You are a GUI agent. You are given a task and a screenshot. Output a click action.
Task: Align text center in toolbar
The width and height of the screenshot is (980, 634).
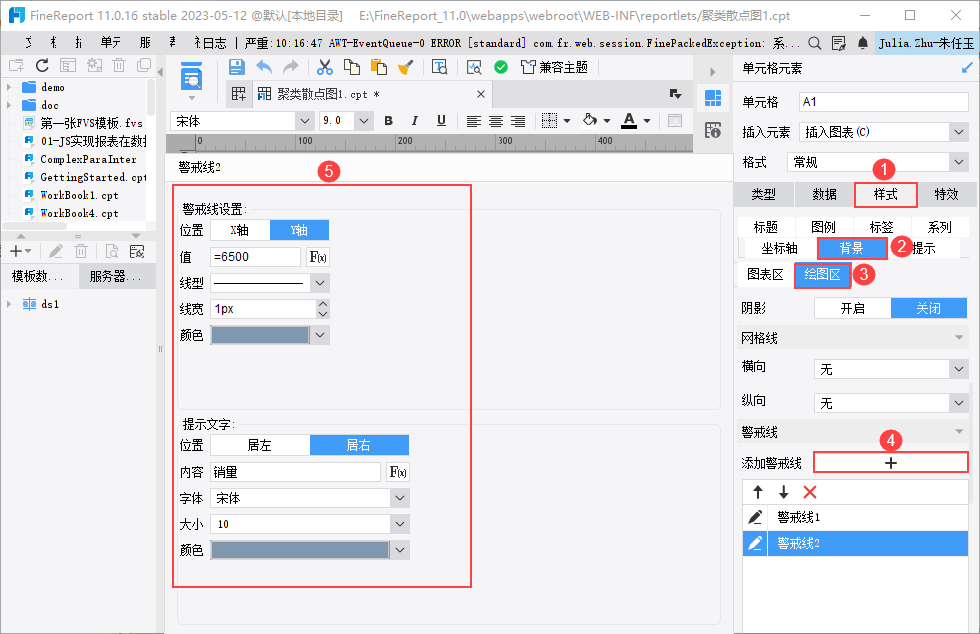tap(496, 121)
